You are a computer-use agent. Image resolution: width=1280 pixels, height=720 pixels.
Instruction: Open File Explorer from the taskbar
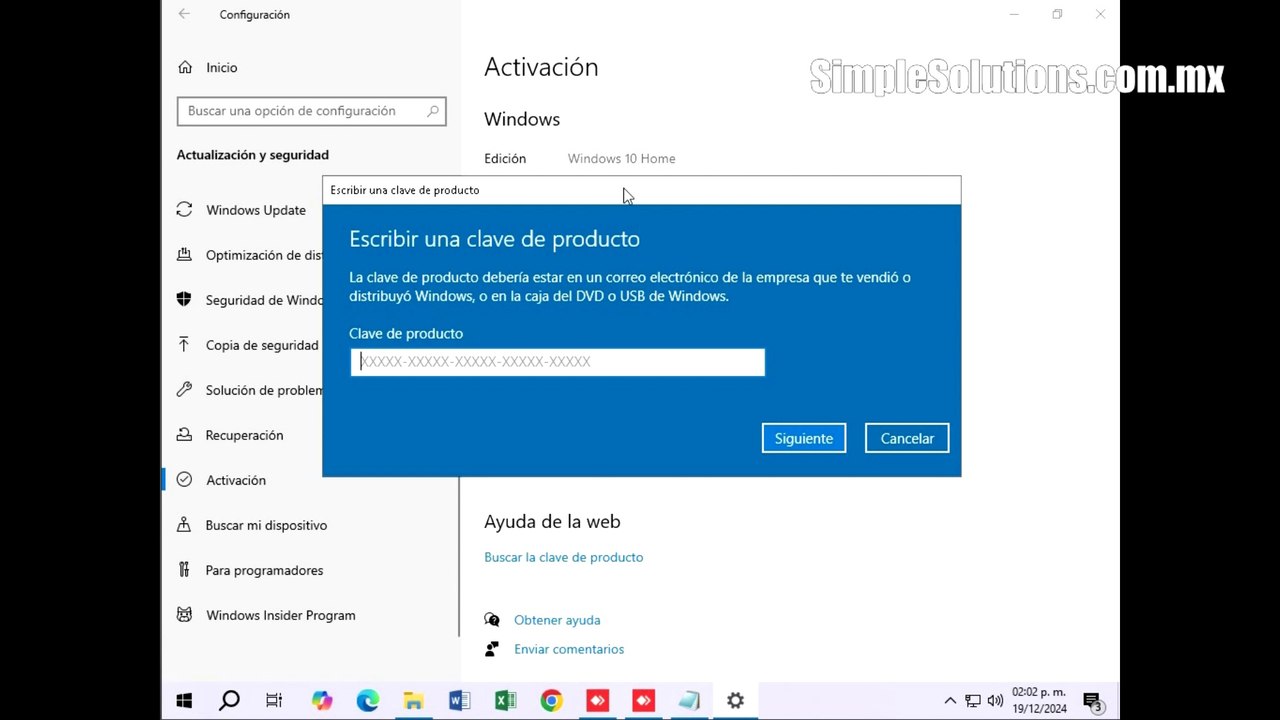(413, 701)
